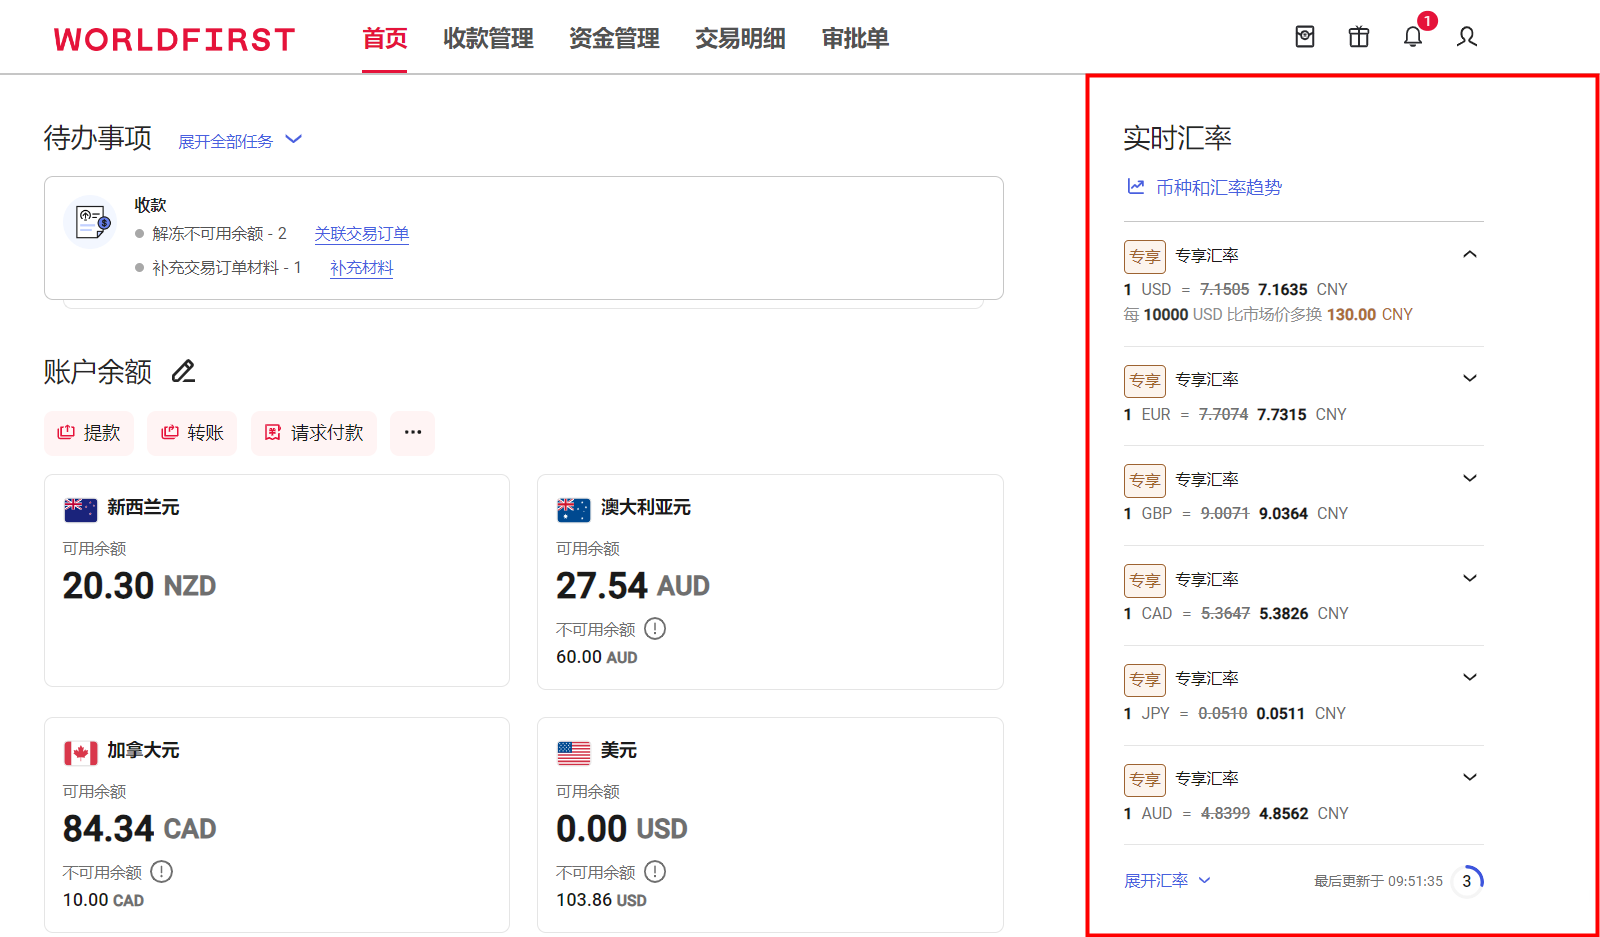Expand the EUR 专享汇率 entry
This screenshot has width=1600, height=937.
click(1469, 378)
